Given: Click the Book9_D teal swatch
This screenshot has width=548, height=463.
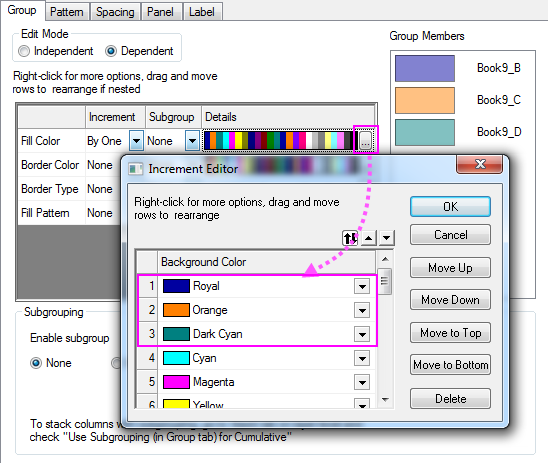Looking at the screenshot, I should click(425, 132).
